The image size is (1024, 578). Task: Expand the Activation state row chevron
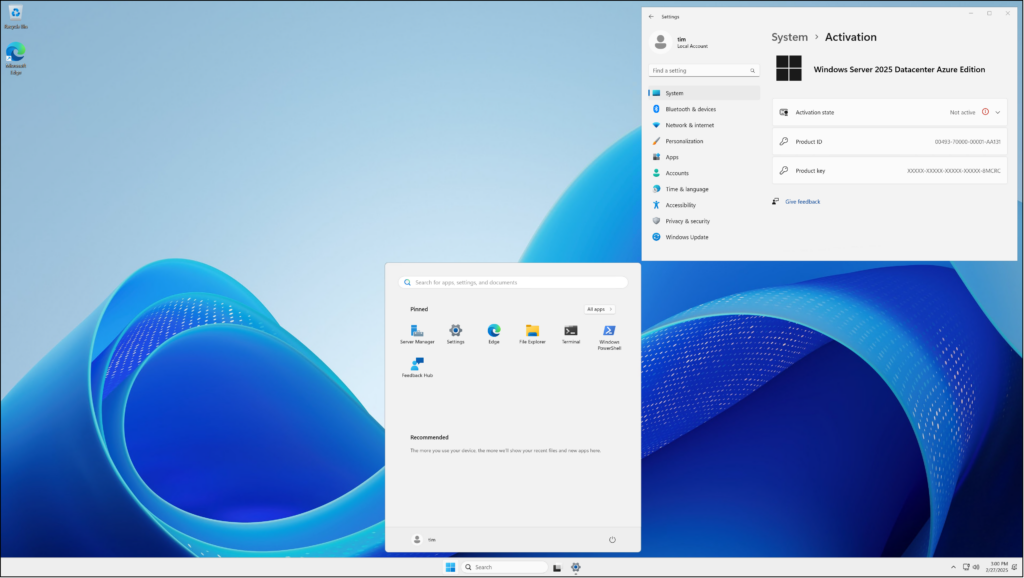tap(997, 112)
